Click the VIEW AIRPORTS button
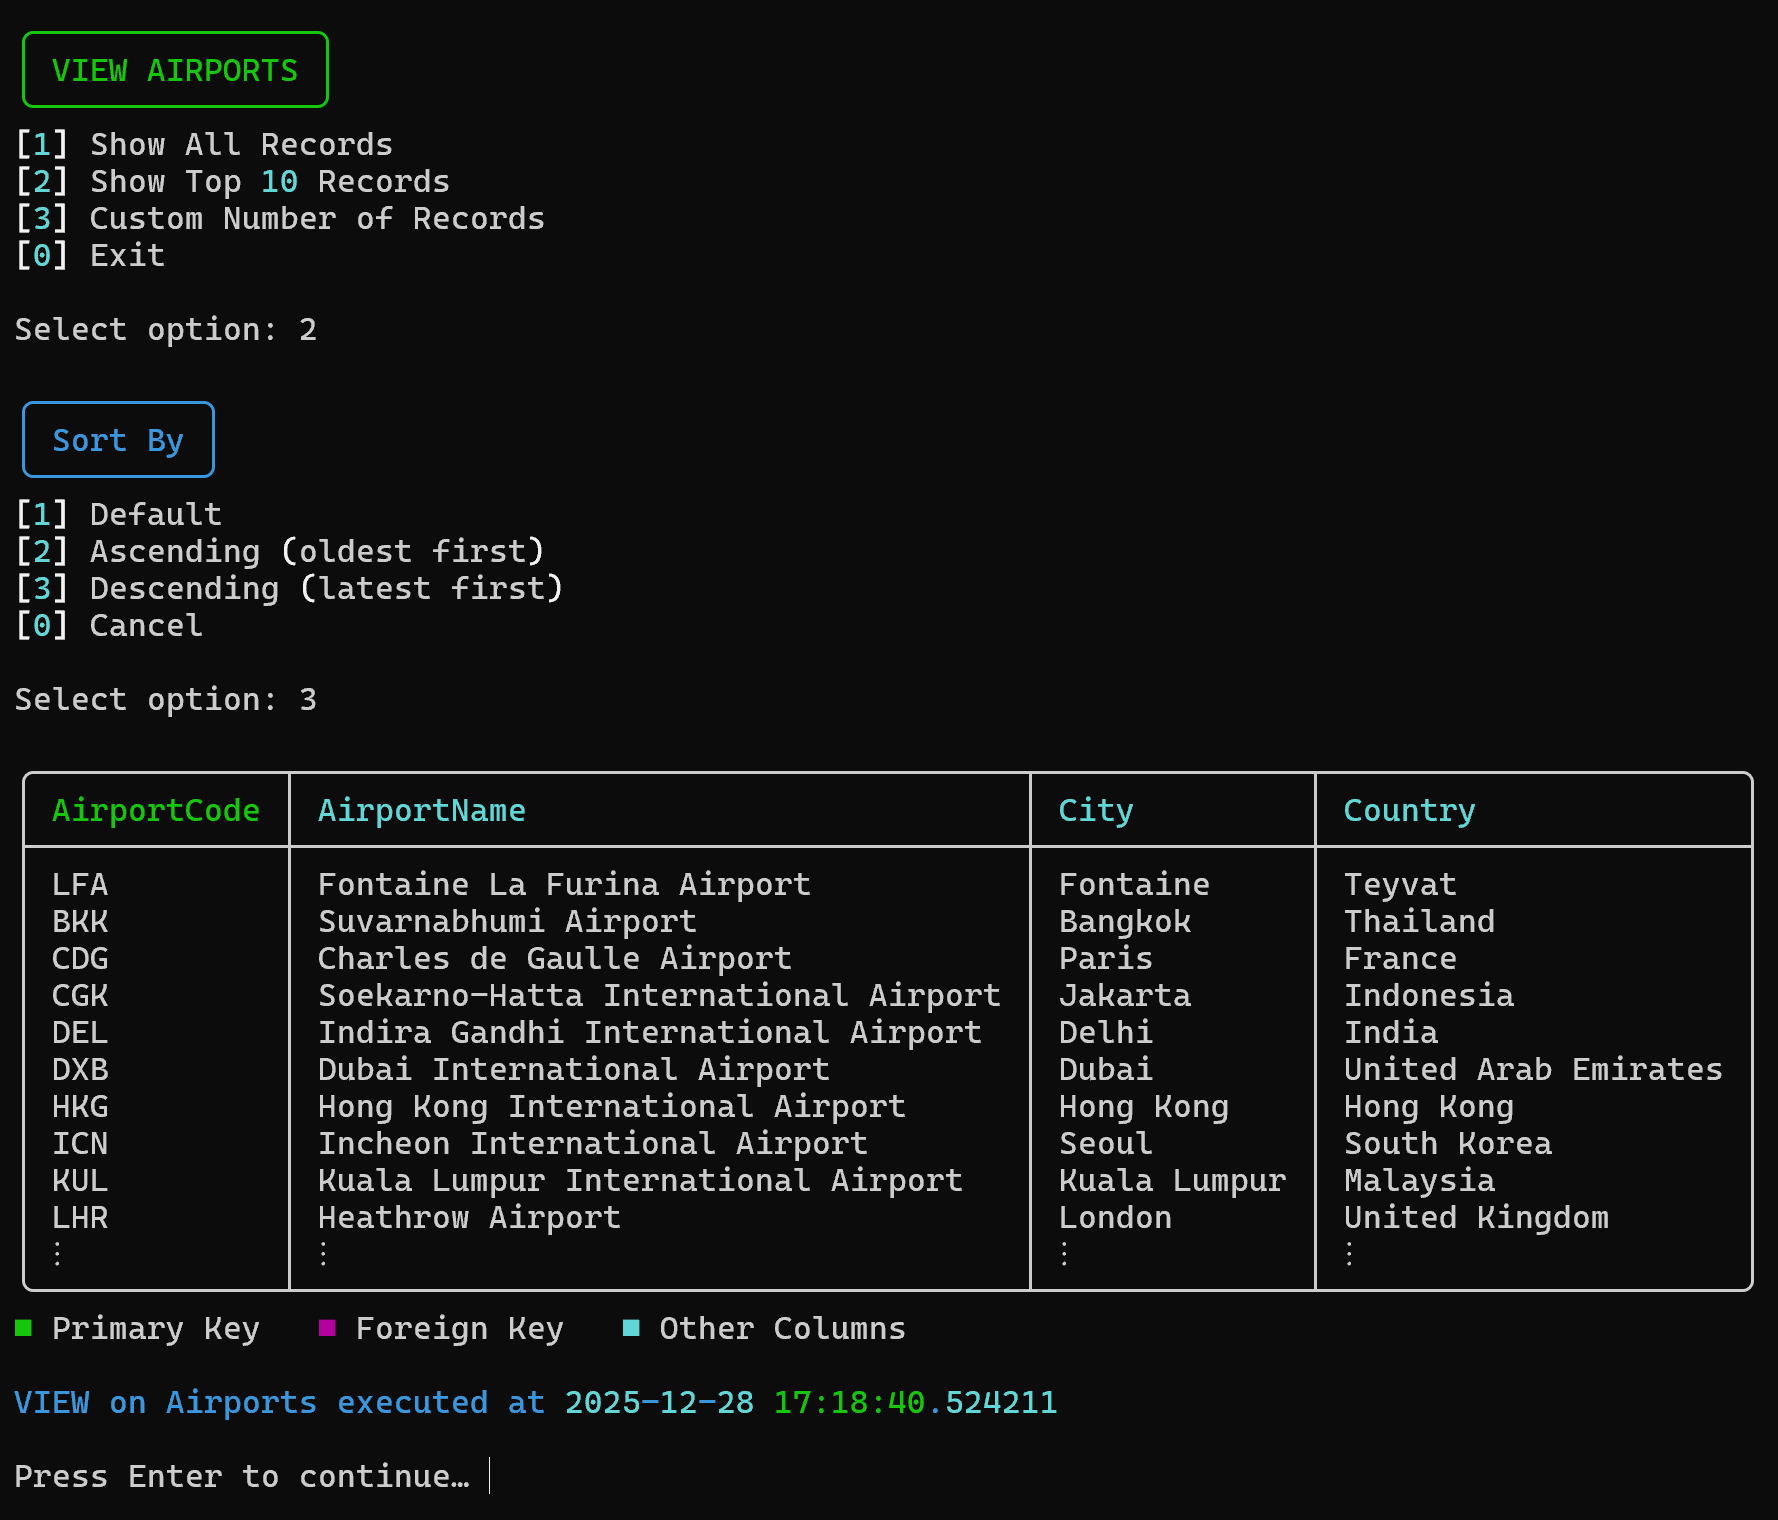The image size is (1778, 1520). (x=175, y=69)
